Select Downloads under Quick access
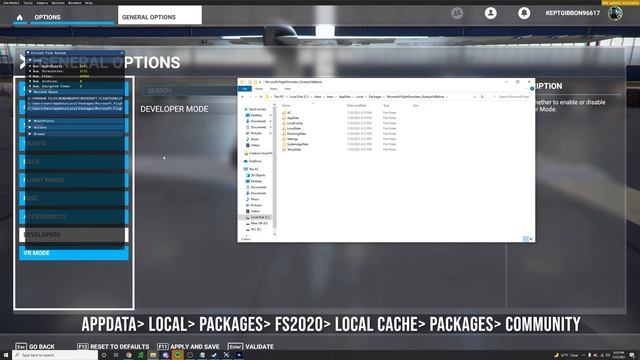This screenshot has width=640, height=360. 258,121
